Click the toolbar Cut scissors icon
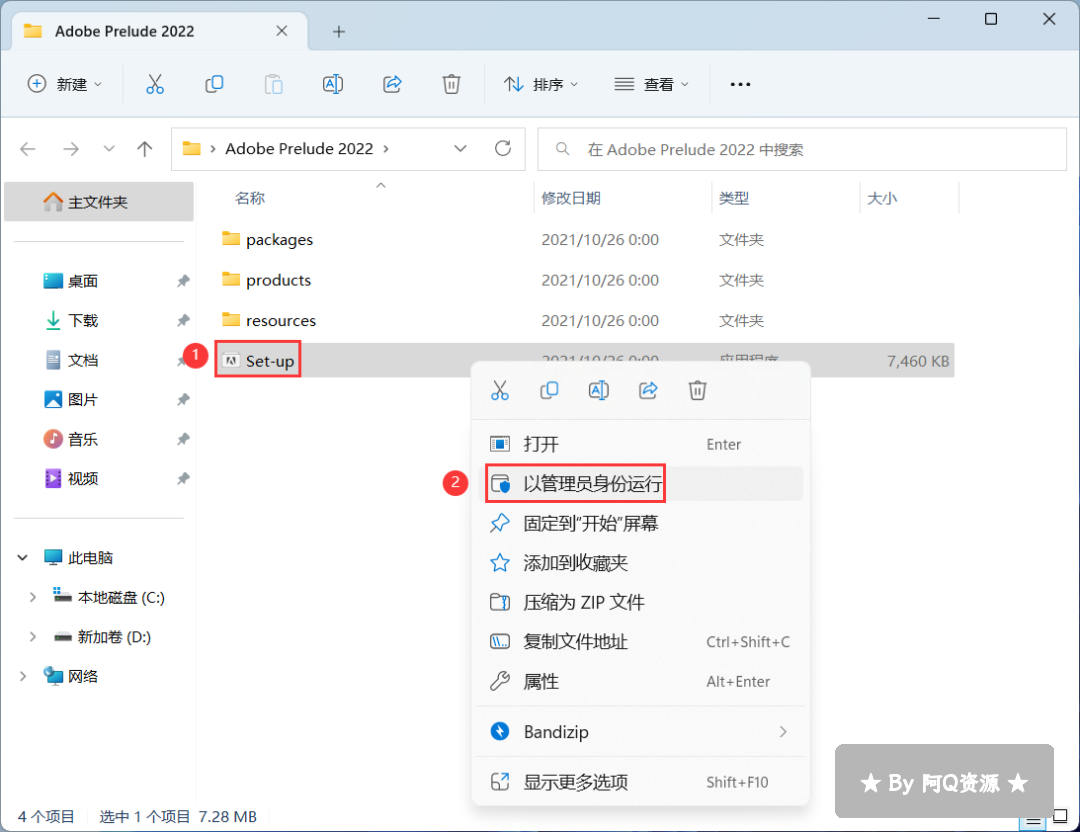Viewport: 1080px width, 832px height. coord(155,84)
